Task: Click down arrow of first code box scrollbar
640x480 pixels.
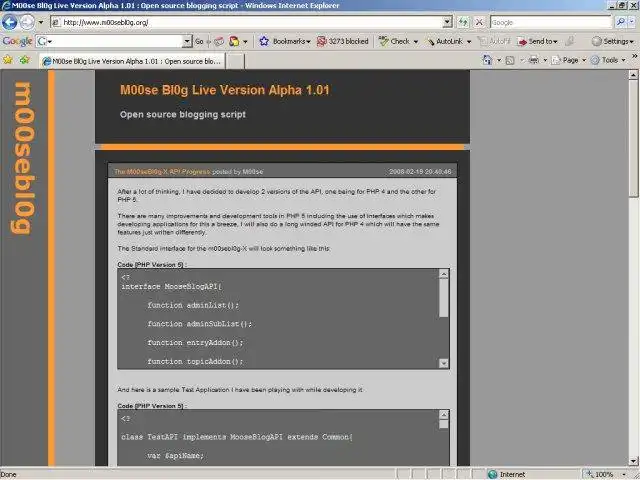Action: coord(444,363)
